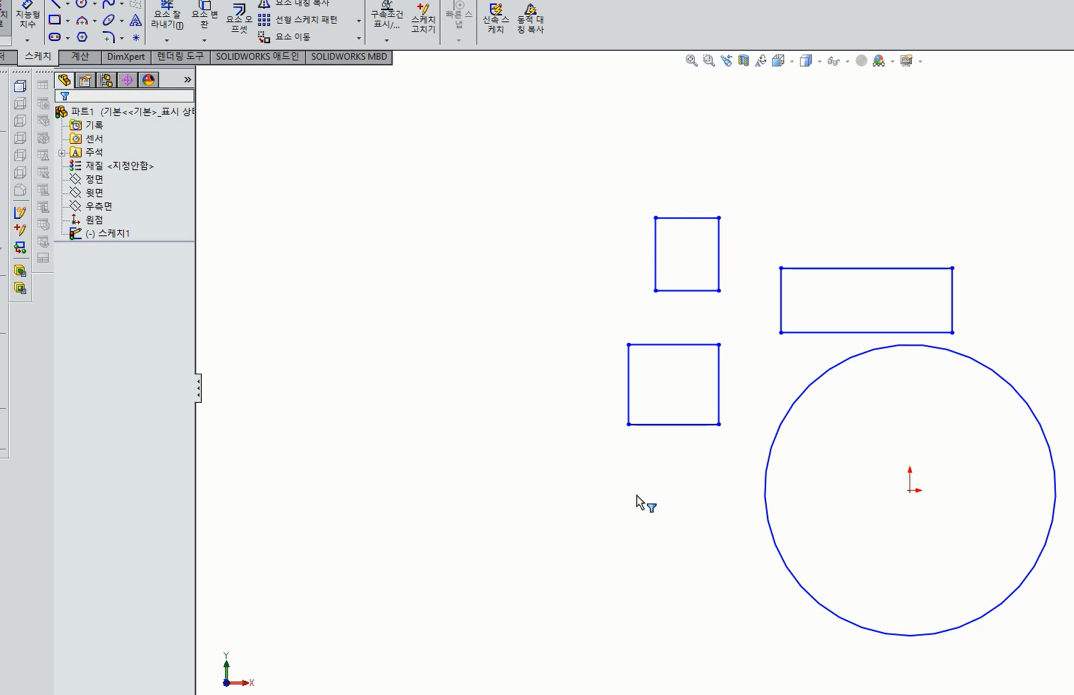1074x695 pixels.
Task: Open the ConfigurationManager panel tab
Action: [106, 80]
